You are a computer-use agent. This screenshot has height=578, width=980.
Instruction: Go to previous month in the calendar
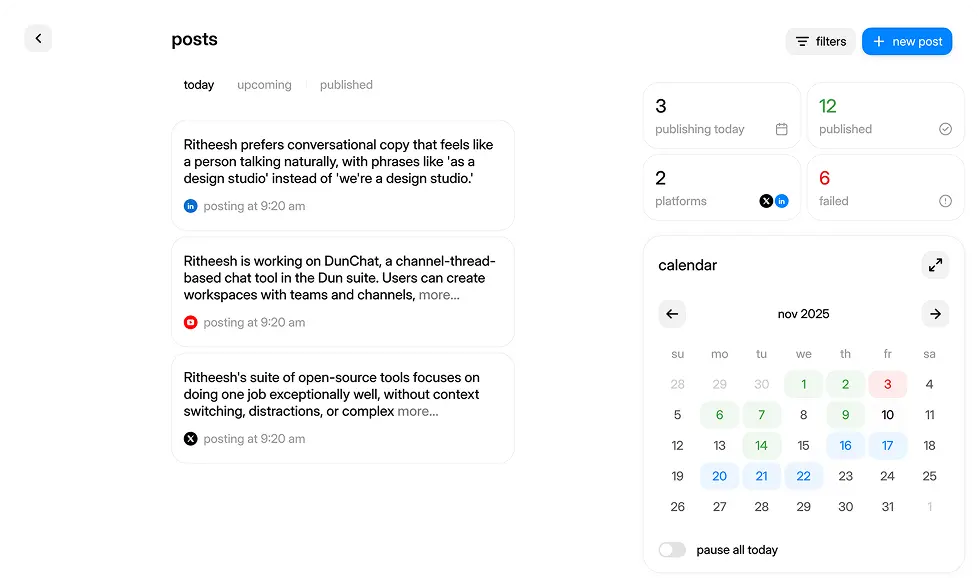coord(672,313)
